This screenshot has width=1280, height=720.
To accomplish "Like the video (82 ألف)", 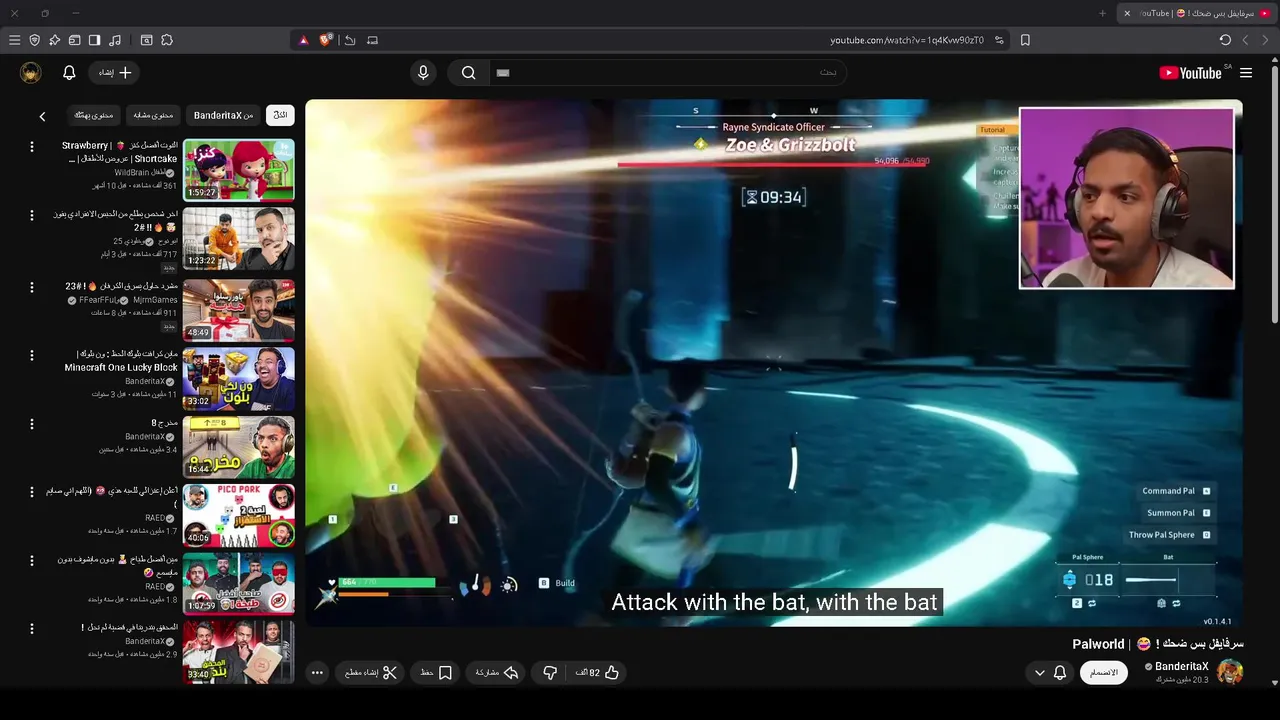I will (x=597, y=673).
